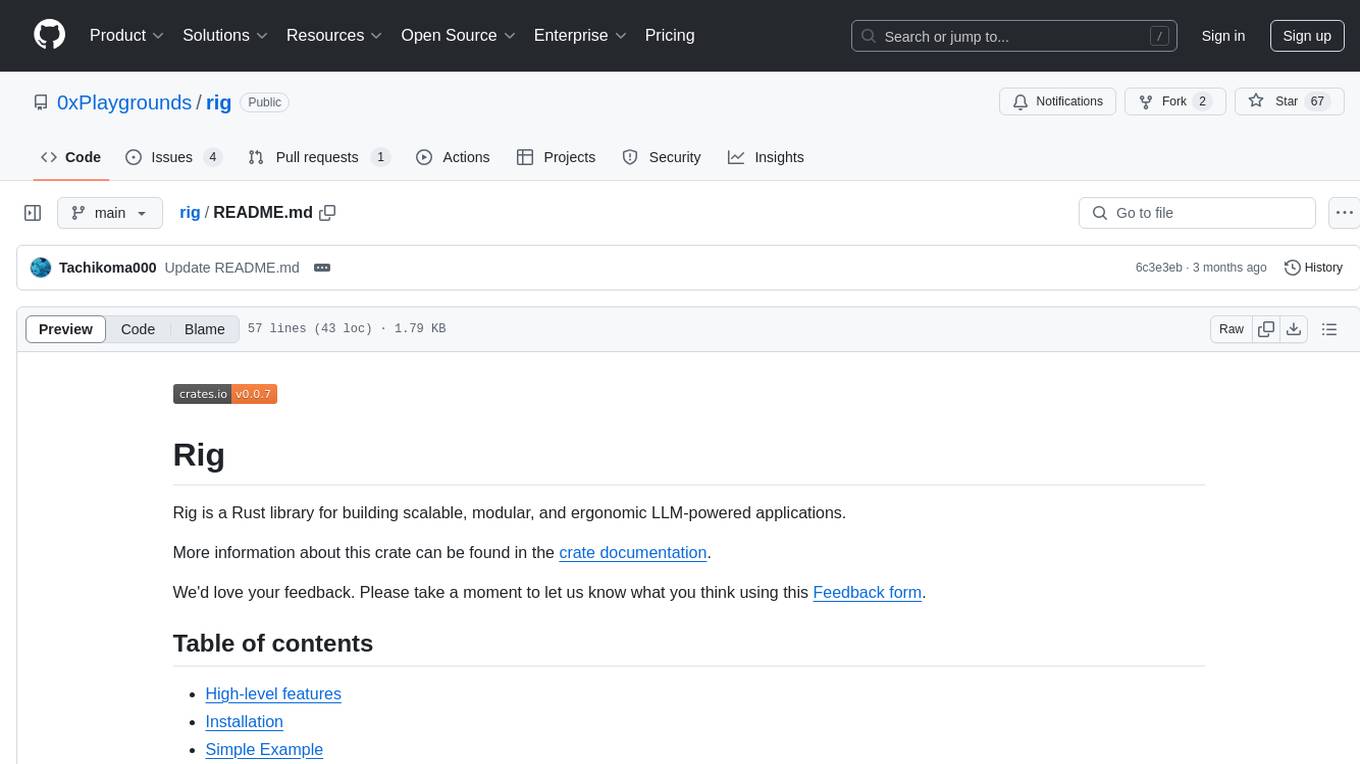This screenshot has width=1360, height=764.
Task: Select the Preview view
Action: 66,329
